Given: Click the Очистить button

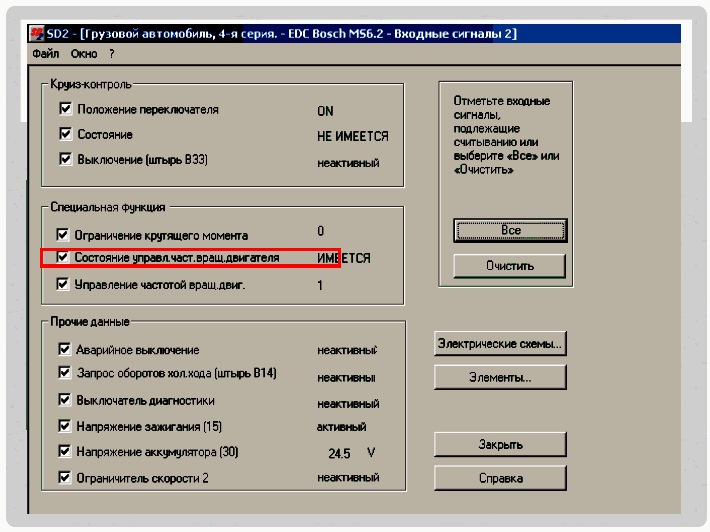Looking at the screenshot, I should (x=509, y=266).
